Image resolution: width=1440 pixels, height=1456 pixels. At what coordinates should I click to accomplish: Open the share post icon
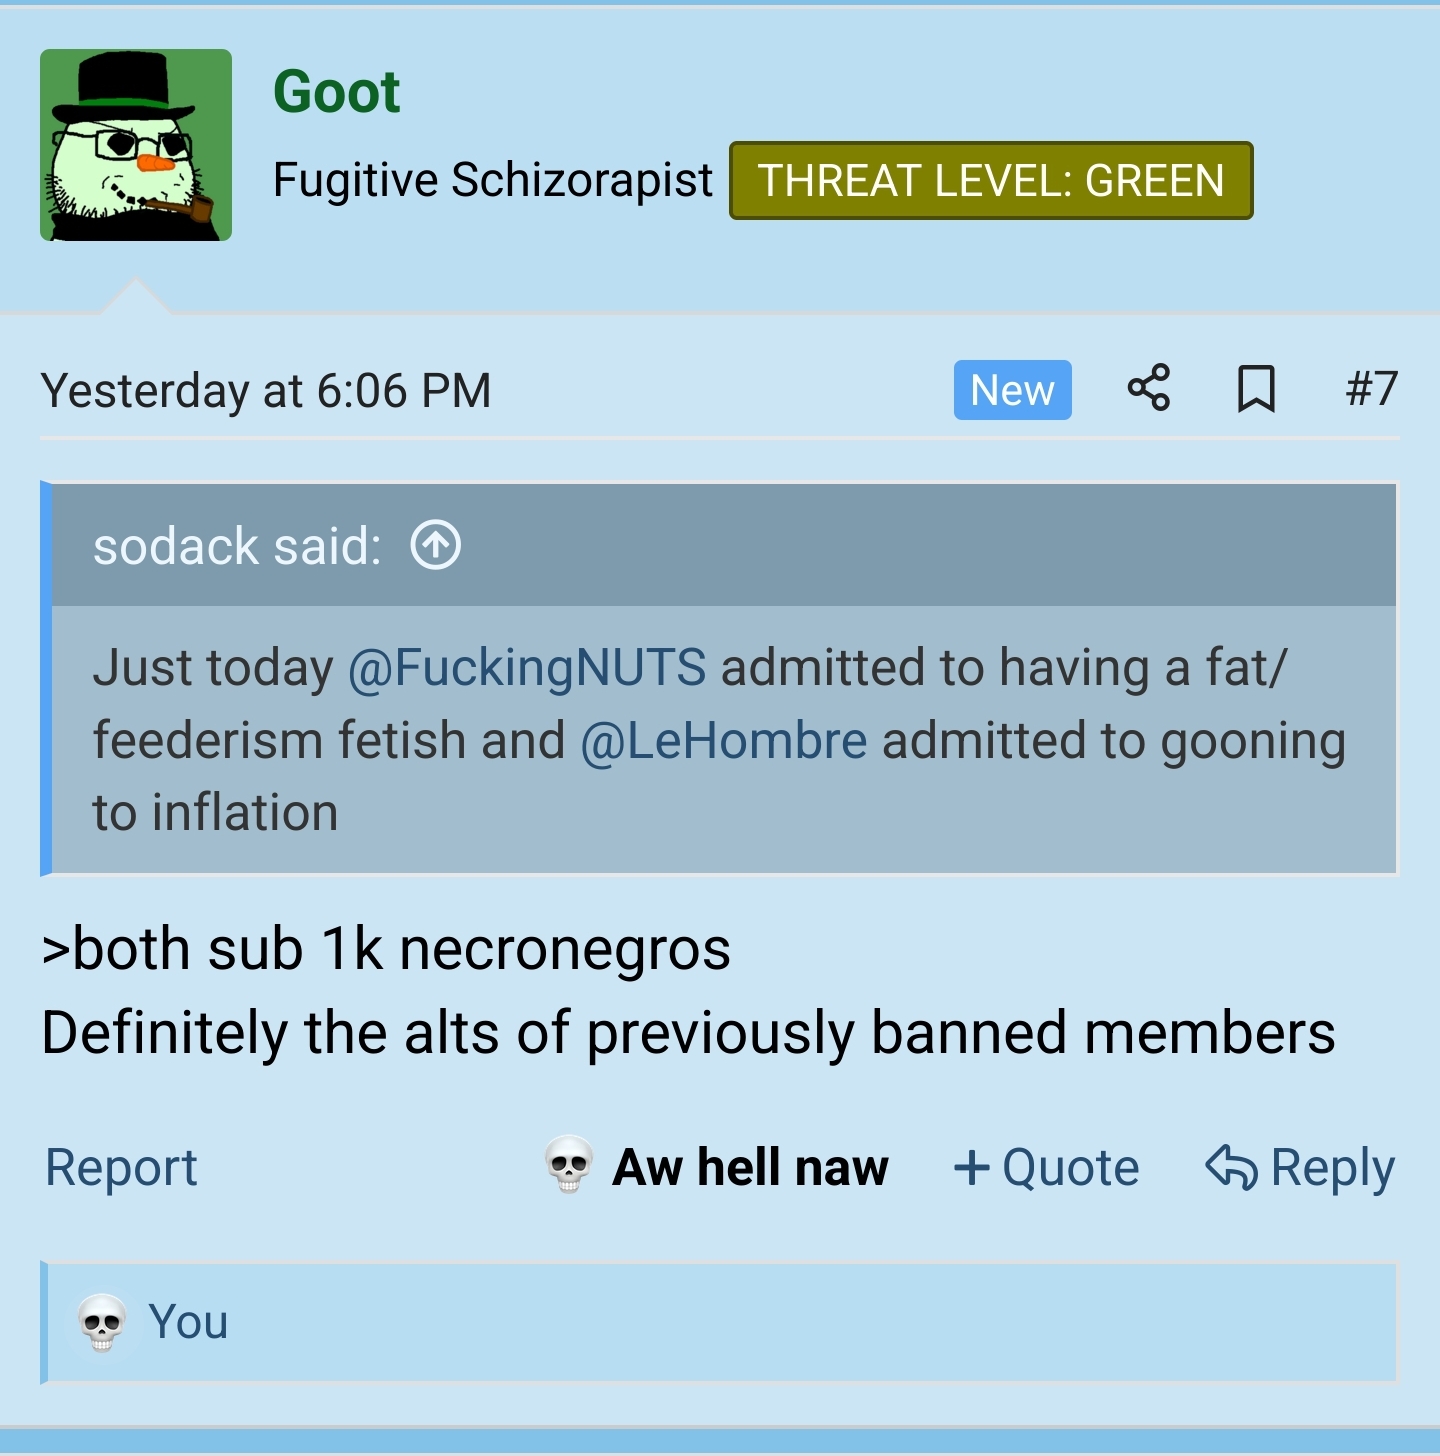coord(1149,388)
